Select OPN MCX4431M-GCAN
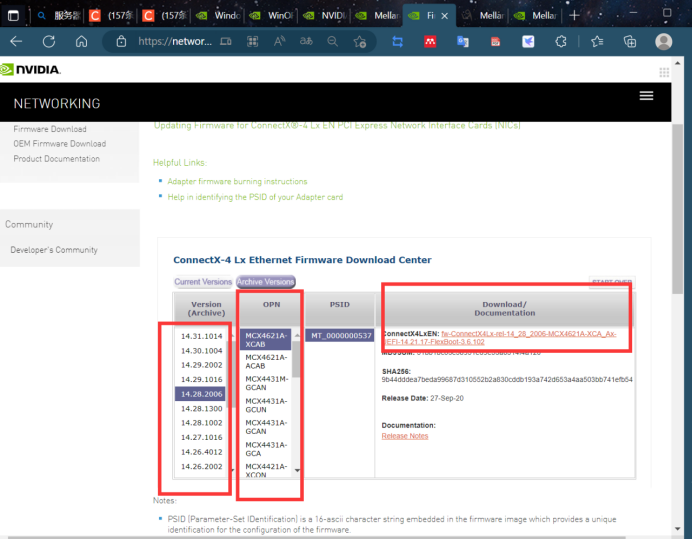 pos(266,383)
